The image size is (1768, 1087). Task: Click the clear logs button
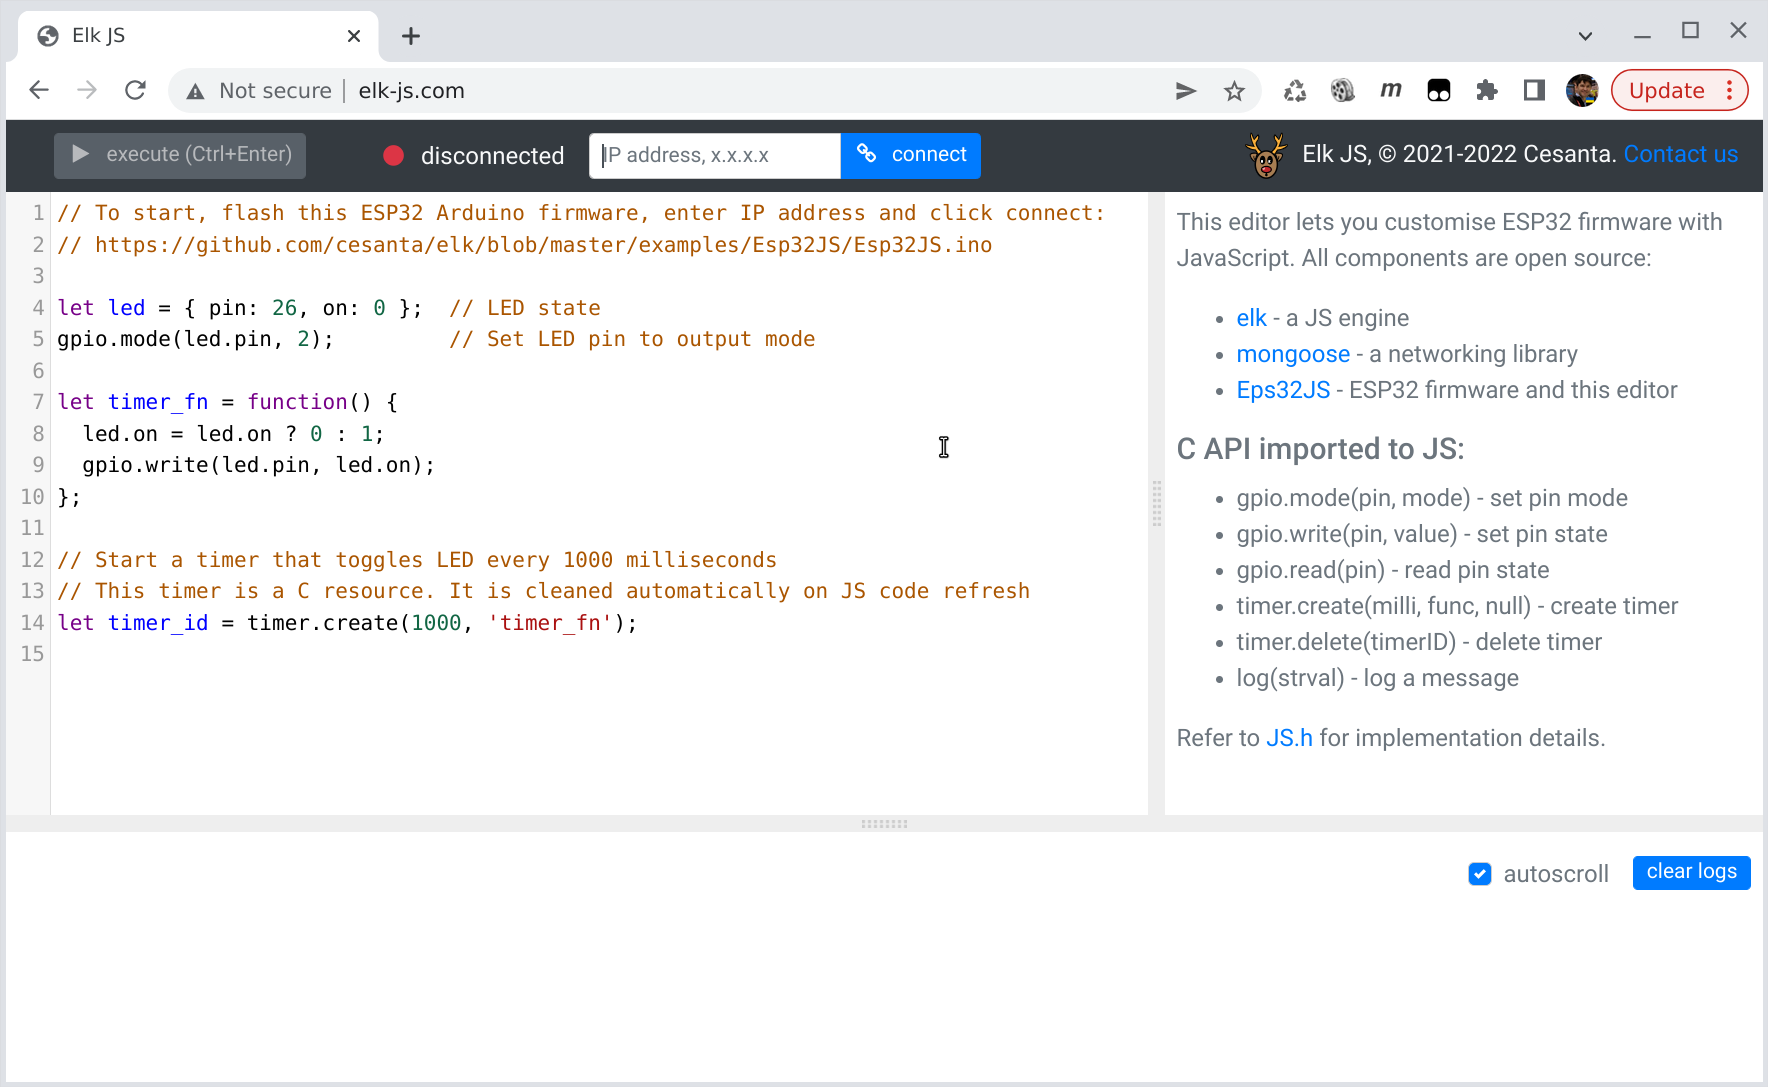point(1691,872)
